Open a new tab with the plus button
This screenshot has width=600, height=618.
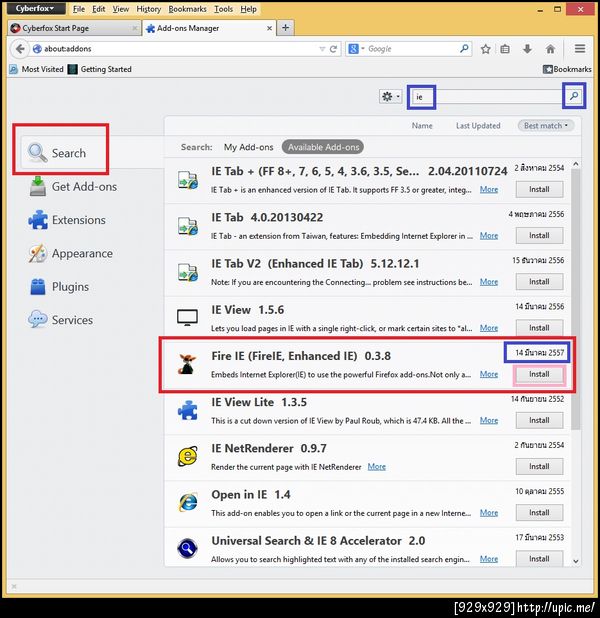[285, 28]
